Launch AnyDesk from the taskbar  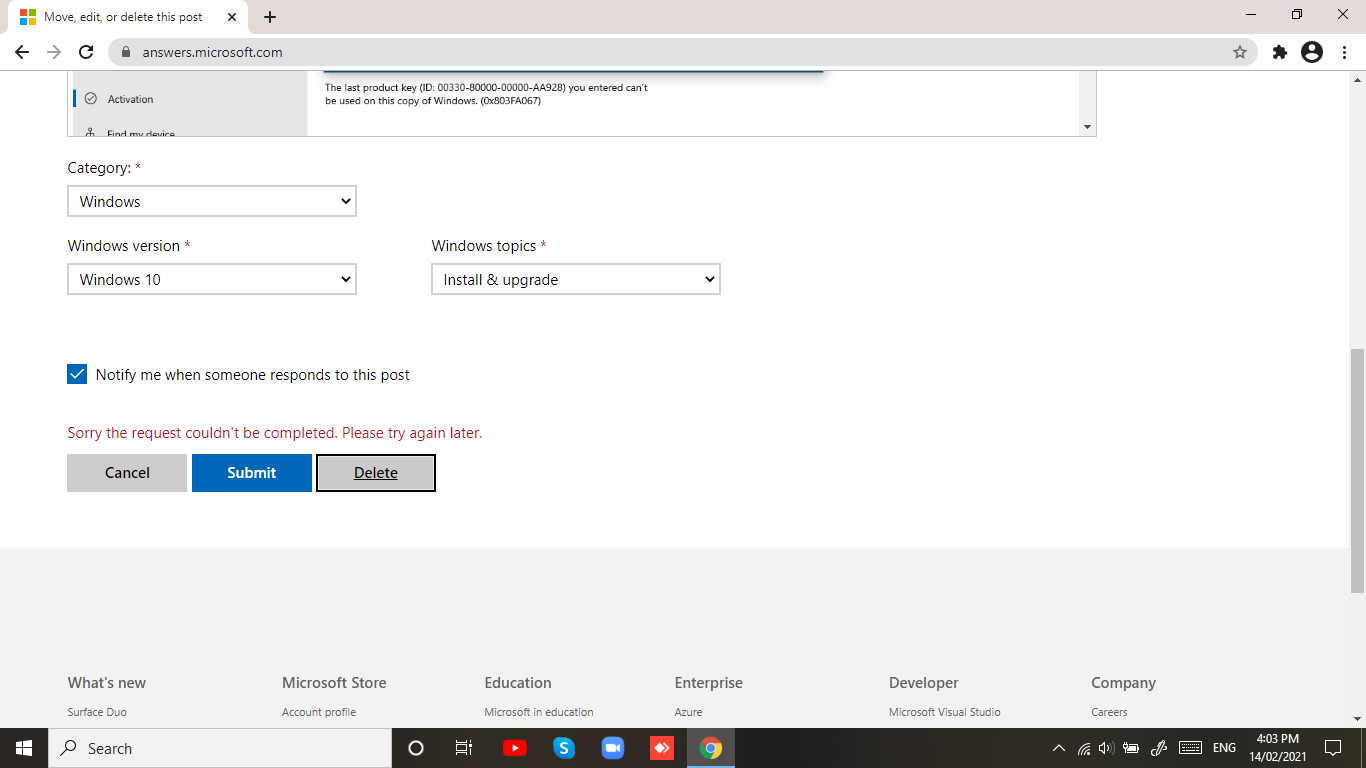pyautogui.click(x=661, y=748)
